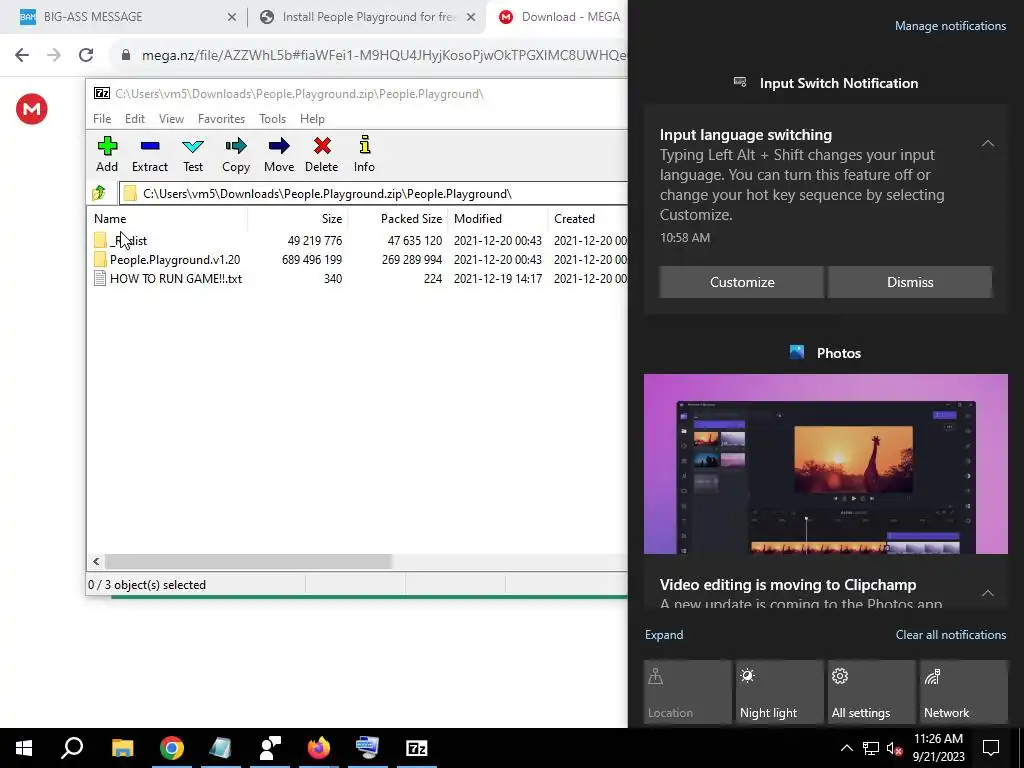Click the red MEGA logo on the page
Image resolution: width=1024 pixels, height=768 pixels.
click(x=31, y=109)
